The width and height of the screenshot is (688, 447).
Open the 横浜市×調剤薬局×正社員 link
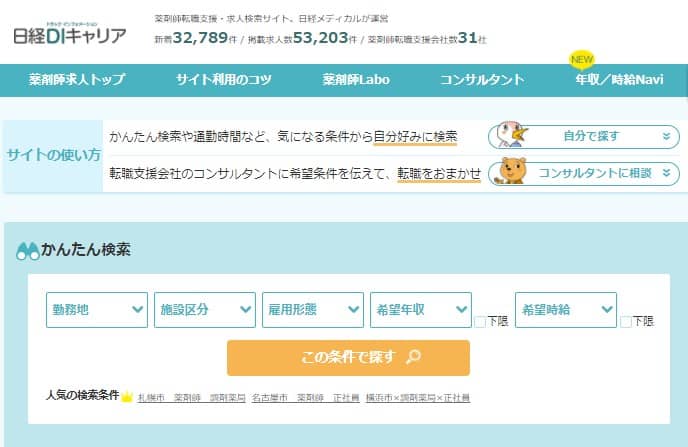418,397
